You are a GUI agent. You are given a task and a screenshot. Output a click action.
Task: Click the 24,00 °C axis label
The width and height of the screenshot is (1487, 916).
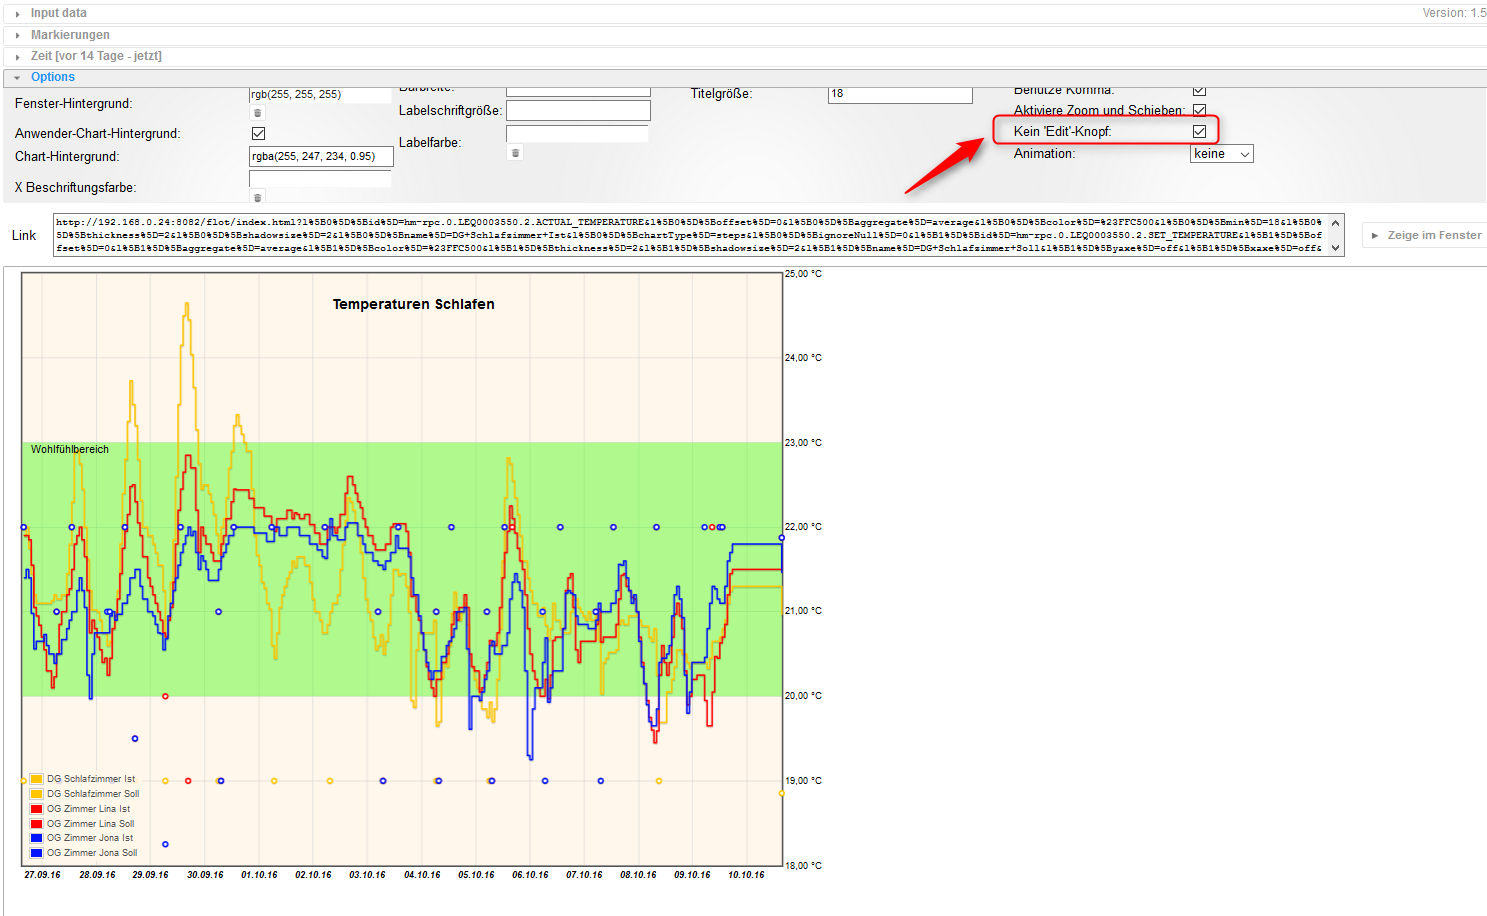(x=803, y=358)
